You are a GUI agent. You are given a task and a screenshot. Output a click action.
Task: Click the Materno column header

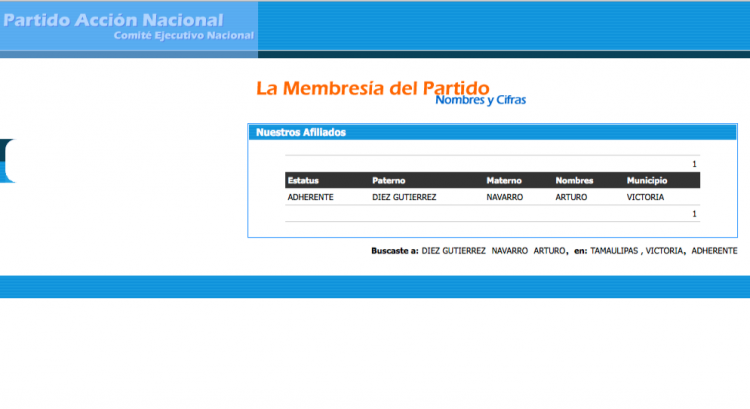504,180
